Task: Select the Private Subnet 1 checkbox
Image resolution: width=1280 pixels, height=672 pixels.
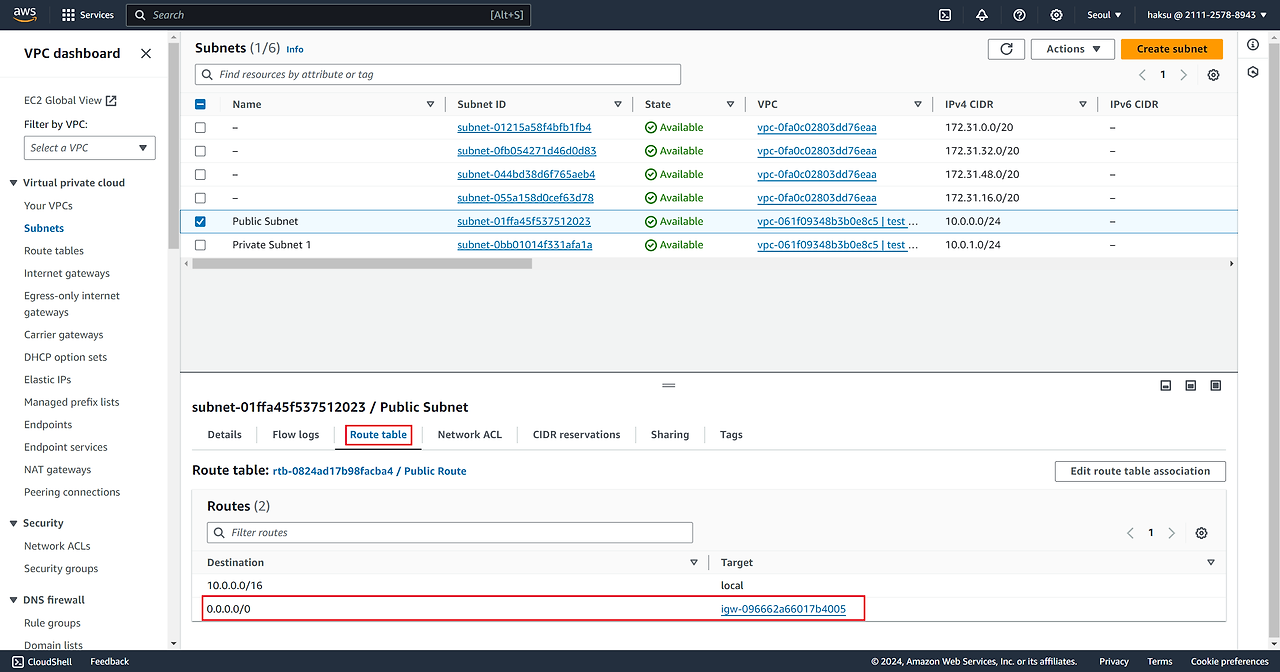Action: 200,245
